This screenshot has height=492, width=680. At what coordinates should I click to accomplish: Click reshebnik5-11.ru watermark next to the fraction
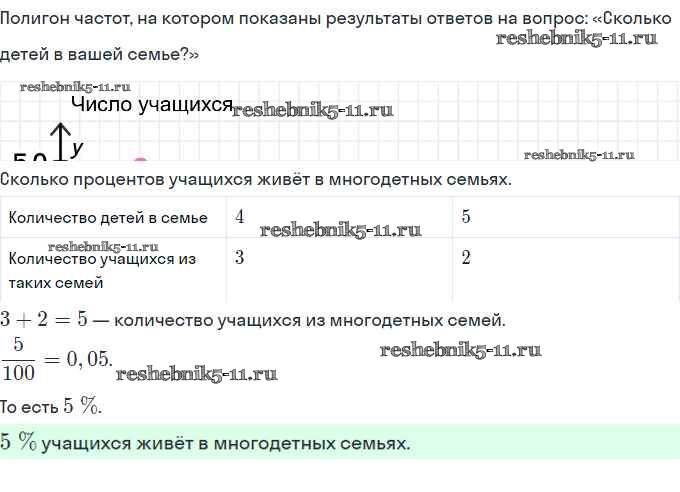196,374
